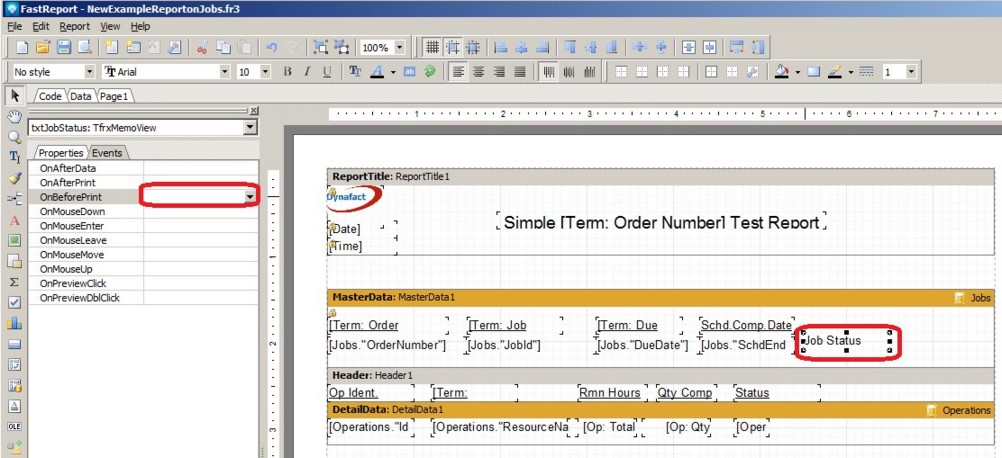Select the OLE object tool
The width and height of the screenshot is (1002, 458).
coord(14,427)
